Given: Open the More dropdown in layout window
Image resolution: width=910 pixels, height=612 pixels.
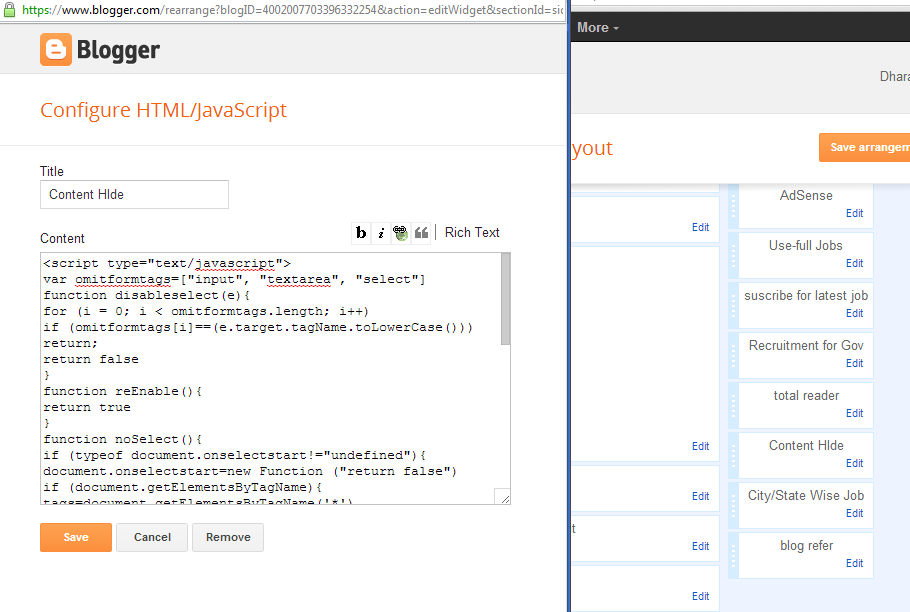Looking at the screenshot, I should (x=598, y=27).
